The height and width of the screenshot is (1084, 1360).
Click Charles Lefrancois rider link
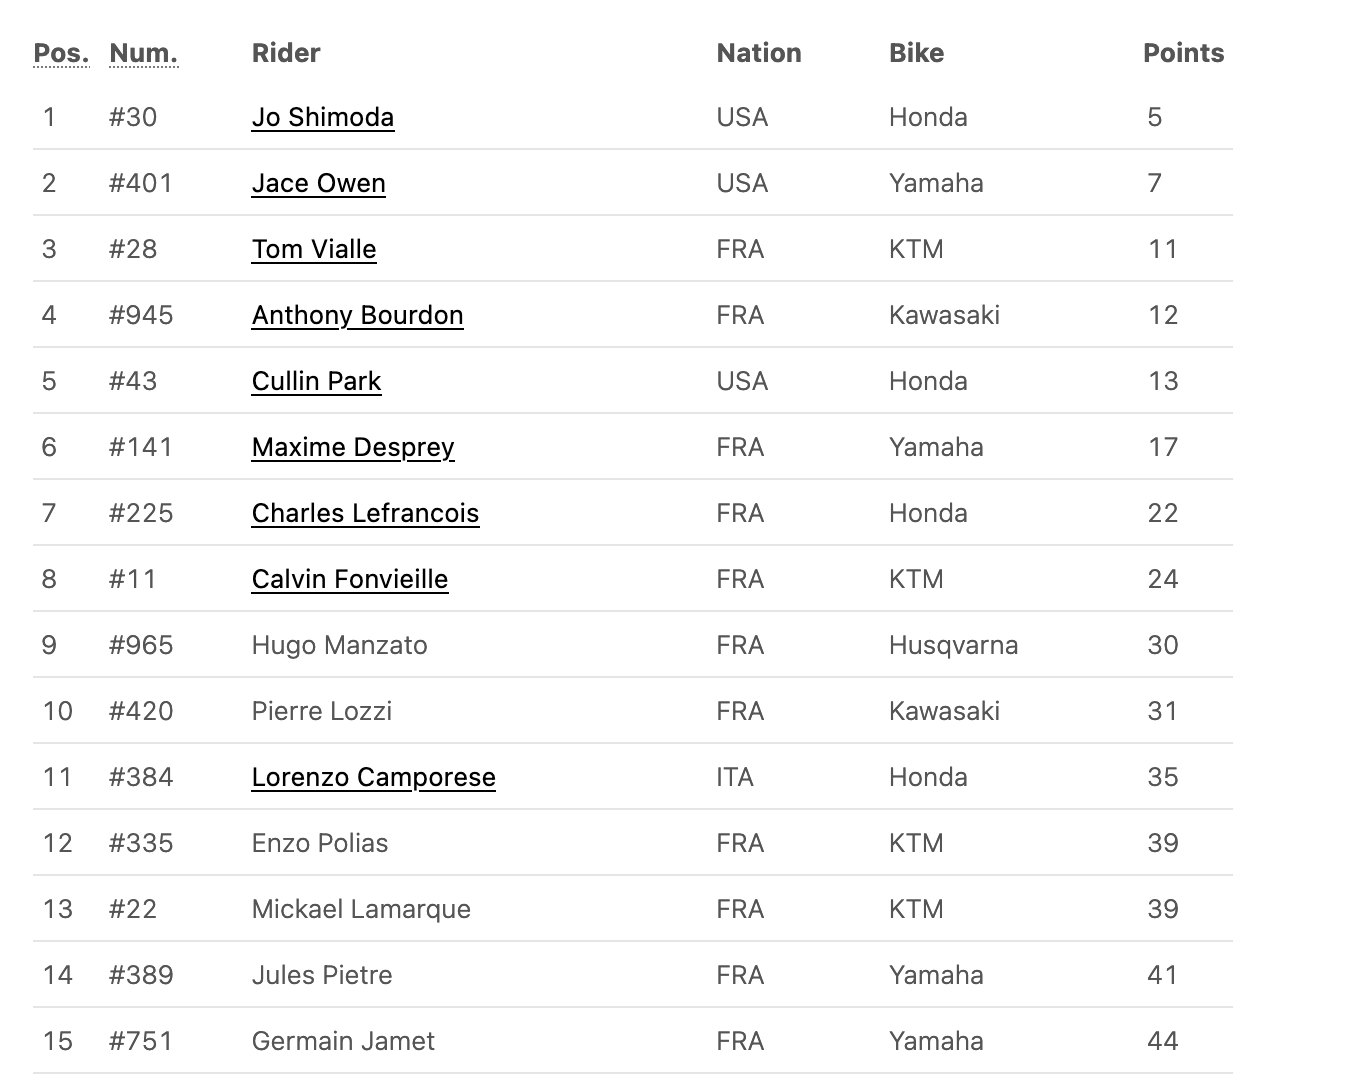click(x=366, y=513)
